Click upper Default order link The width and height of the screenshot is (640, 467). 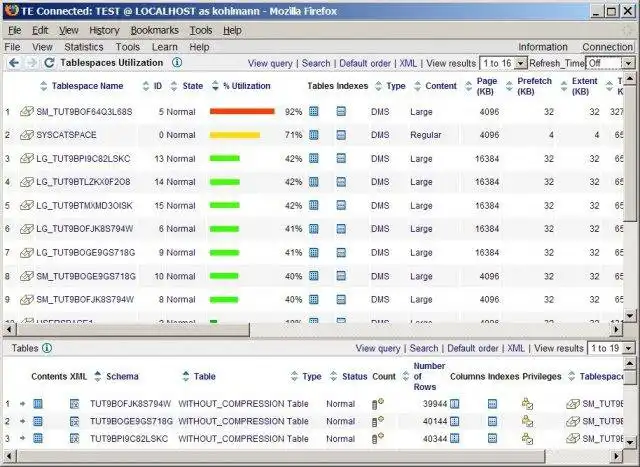[x=365, y=63]
